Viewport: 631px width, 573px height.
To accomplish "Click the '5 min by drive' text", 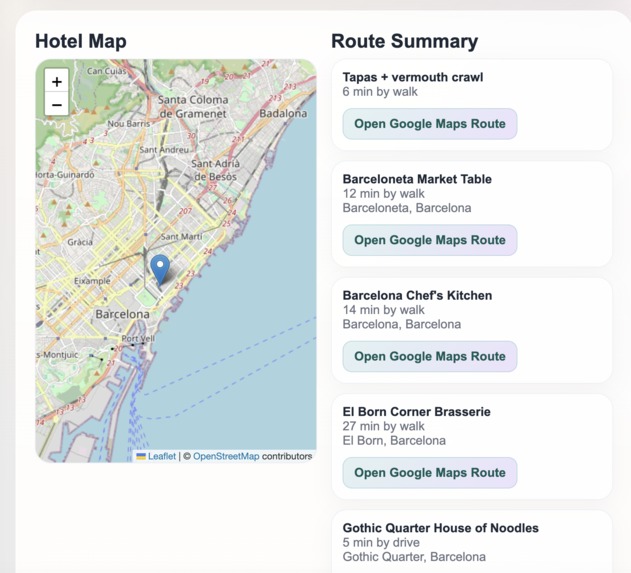I will tap(381, 542).
